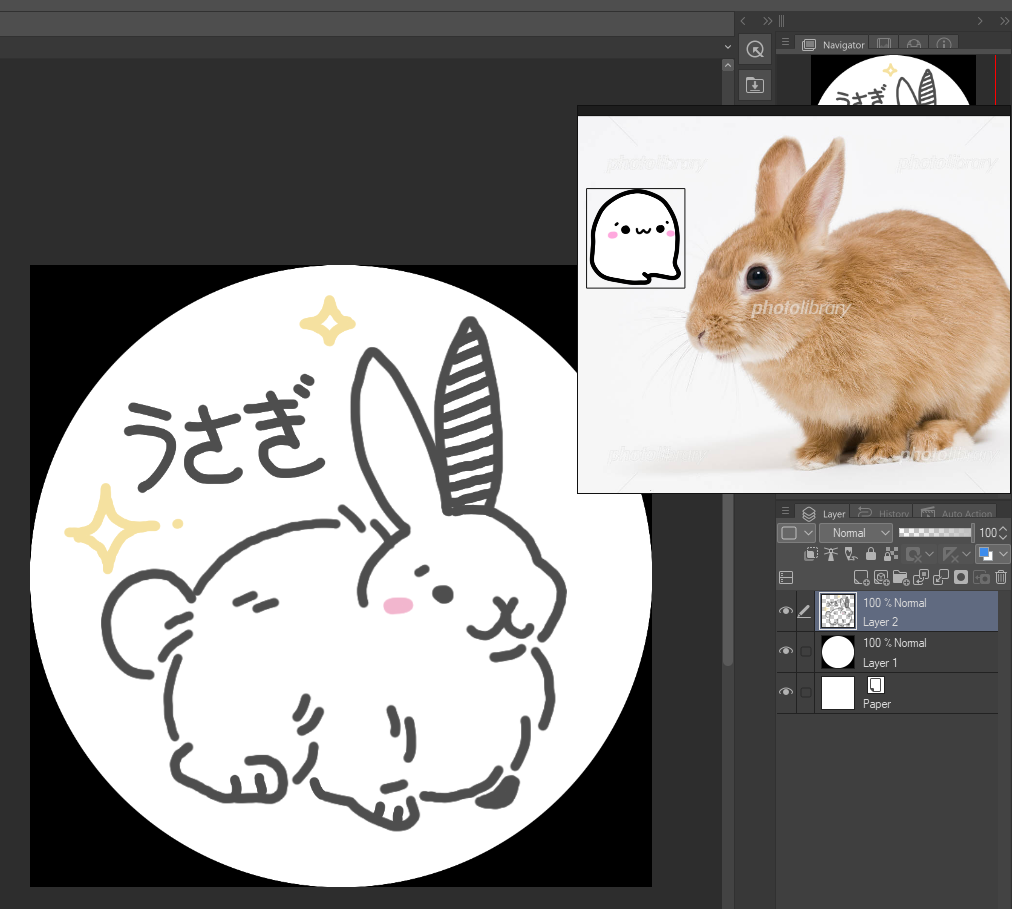This screenshot has width=1012, height=909.
Task: Create a new raster layer
Action: [860, 577]
